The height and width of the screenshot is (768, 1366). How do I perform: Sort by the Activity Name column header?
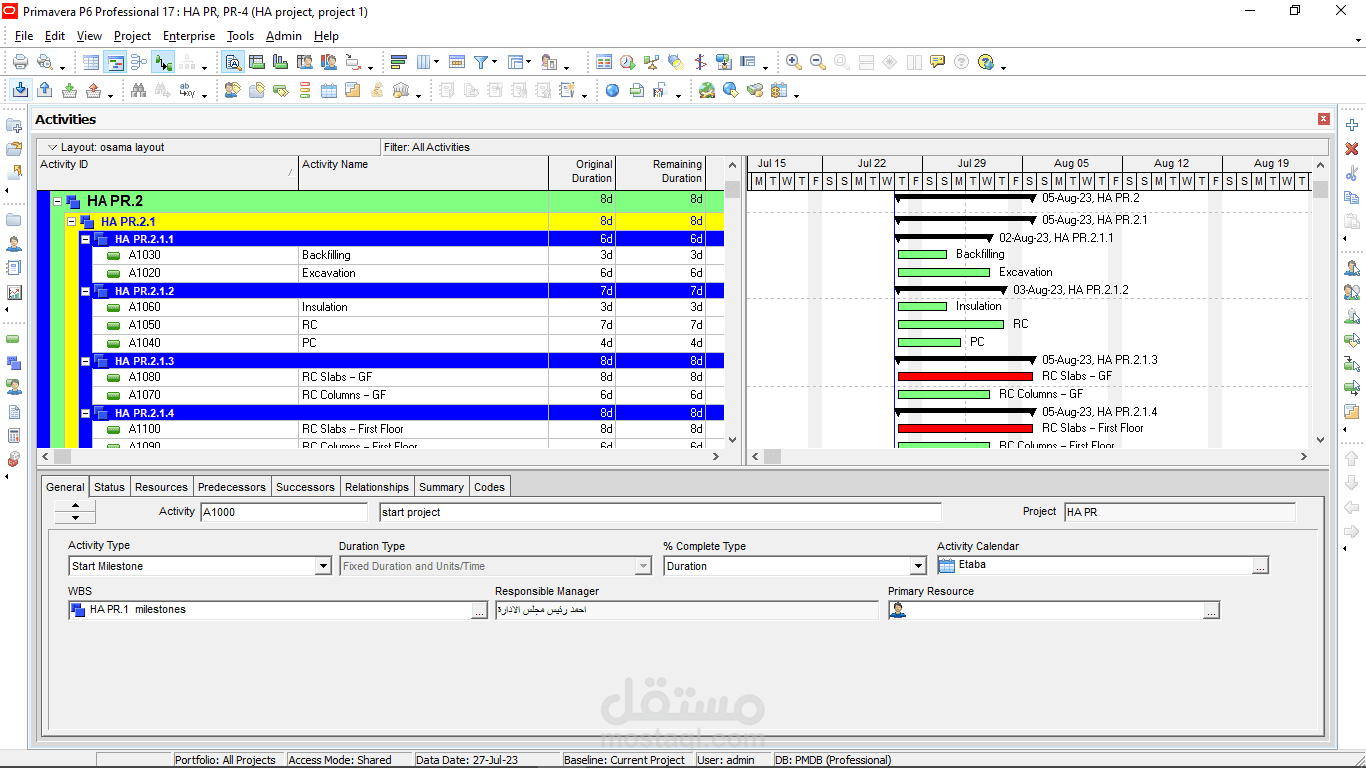tap(423, 172)
